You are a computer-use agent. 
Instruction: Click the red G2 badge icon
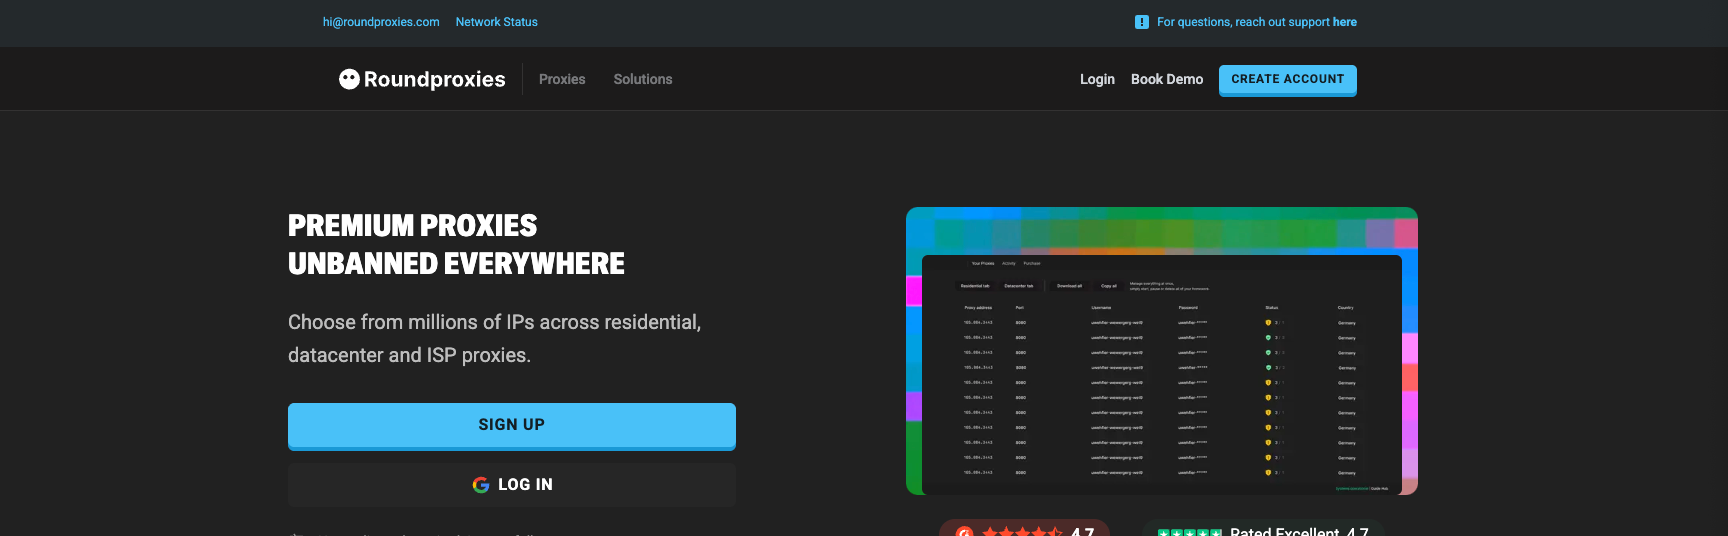coord(964,531)
